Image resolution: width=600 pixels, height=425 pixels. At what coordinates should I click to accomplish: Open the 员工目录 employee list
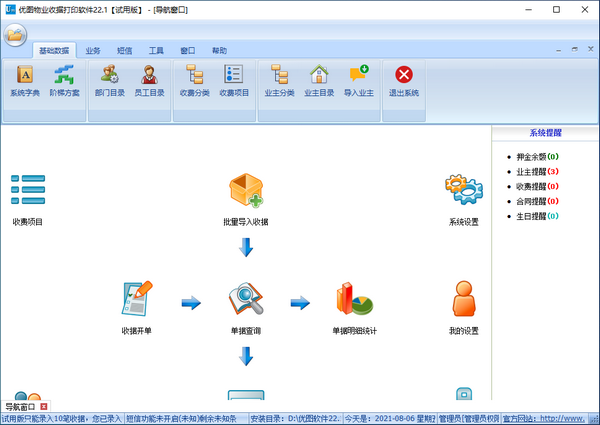click(150, 79)
